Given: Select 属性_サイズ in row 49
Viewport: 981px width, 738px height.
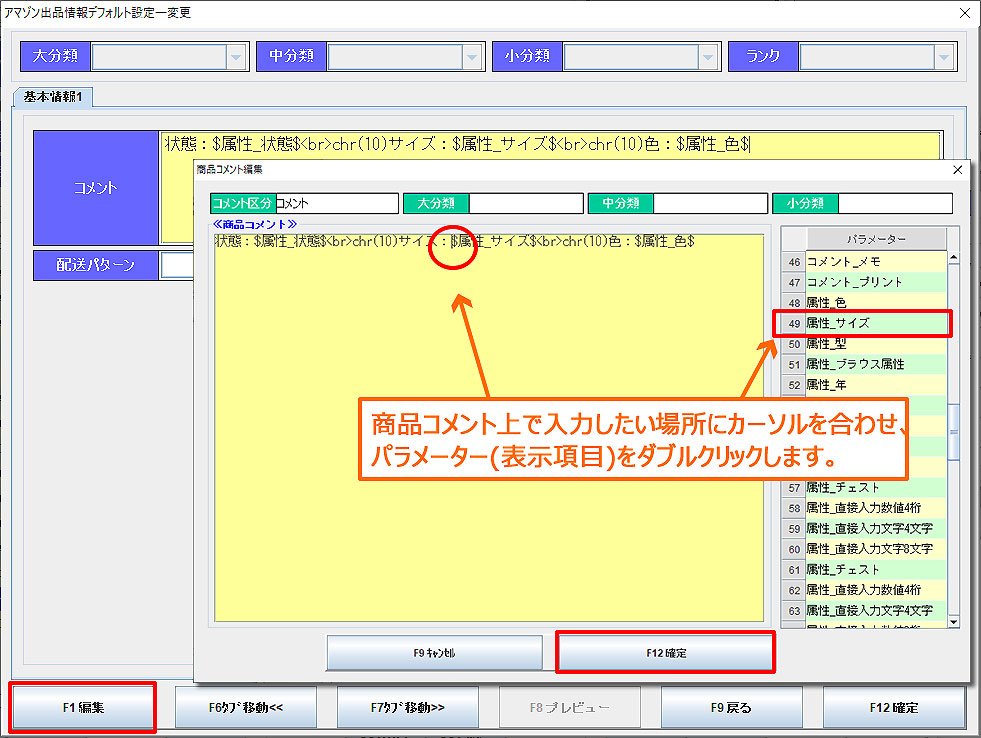Looking at the screenshot, I should (875, 323).
